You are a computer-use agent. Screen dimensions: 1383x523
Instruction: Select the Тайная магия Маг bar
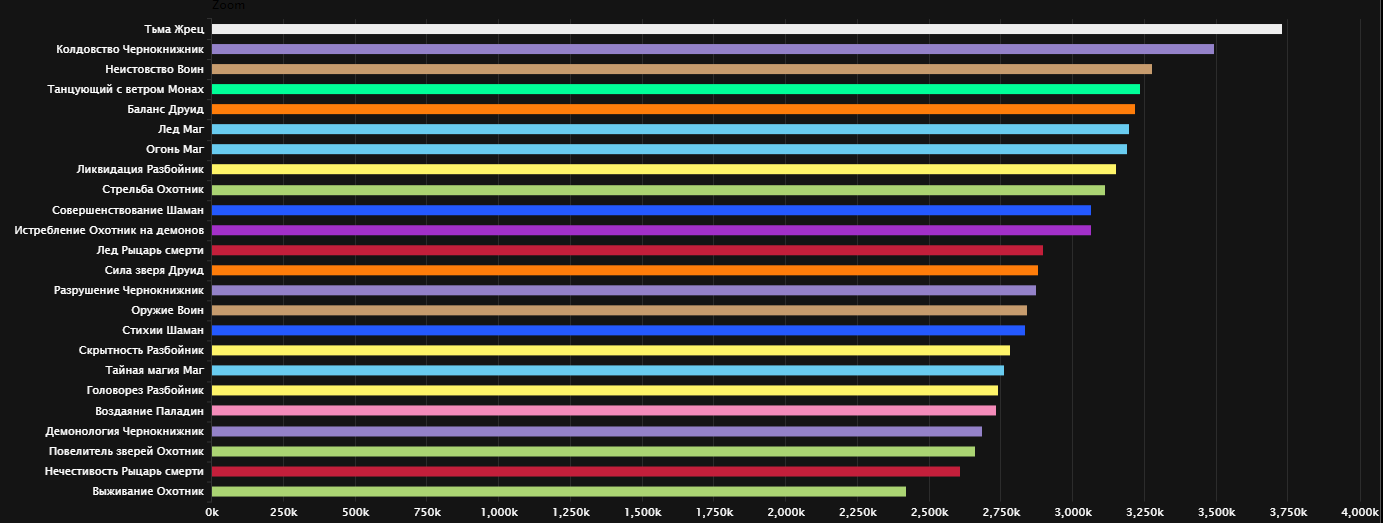point(608,371)
